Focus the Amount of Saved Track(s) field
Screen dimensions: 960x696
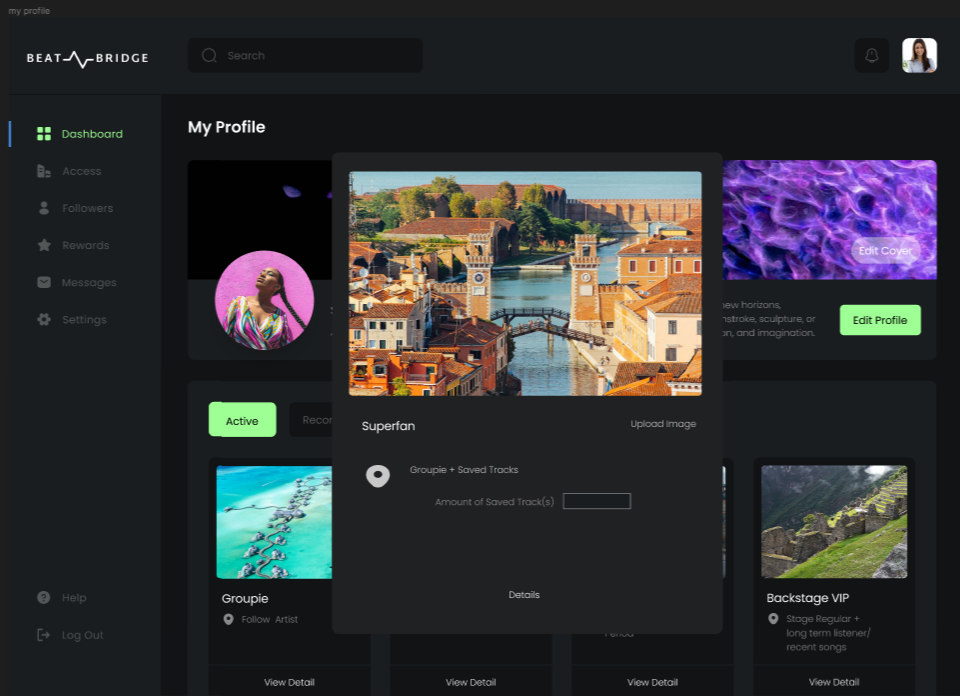pyautogui.click(x=597, y=501)
